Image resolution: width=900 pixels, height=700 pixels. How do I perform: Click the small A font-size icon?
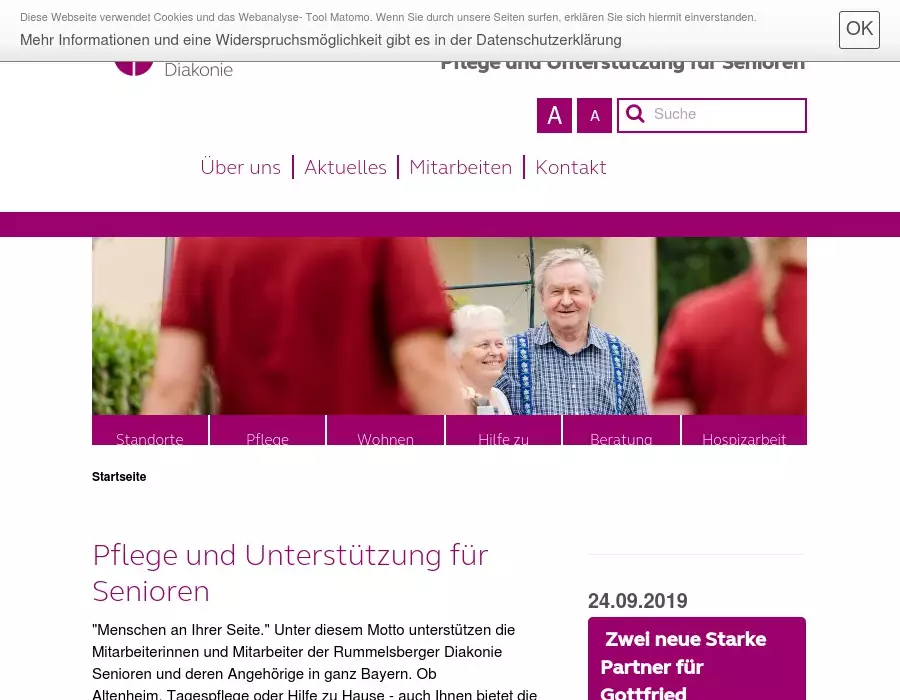click(594, 115)
